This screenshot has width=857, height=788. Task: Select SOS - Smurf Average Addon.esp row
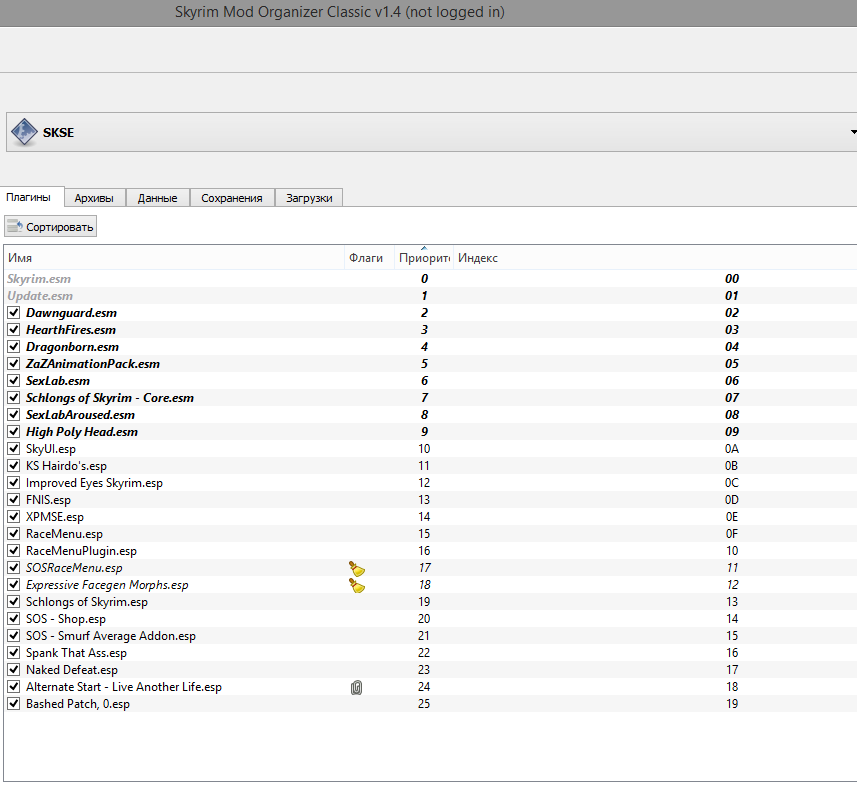[430, 636]
